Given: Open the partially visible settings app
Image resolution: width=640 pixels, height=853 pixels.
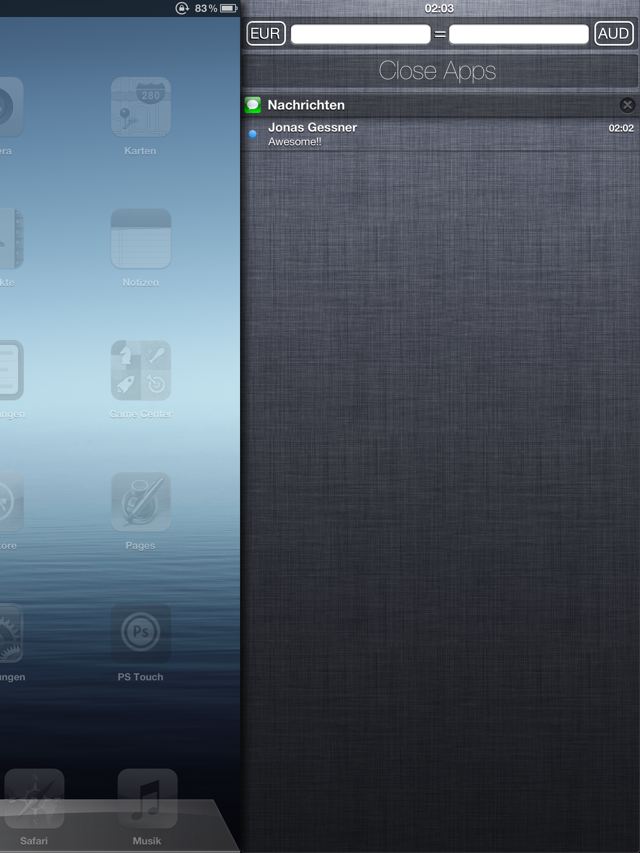Looking at the screenshot, I should (x=10, y=633).
